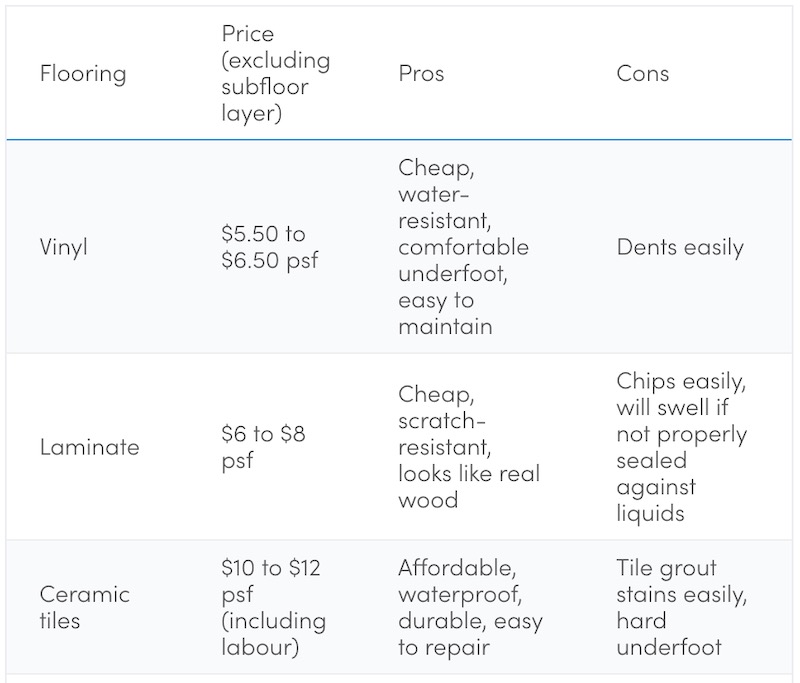Click the Pros column header
The image size is (800, 683).
click(x=421, y=74)
